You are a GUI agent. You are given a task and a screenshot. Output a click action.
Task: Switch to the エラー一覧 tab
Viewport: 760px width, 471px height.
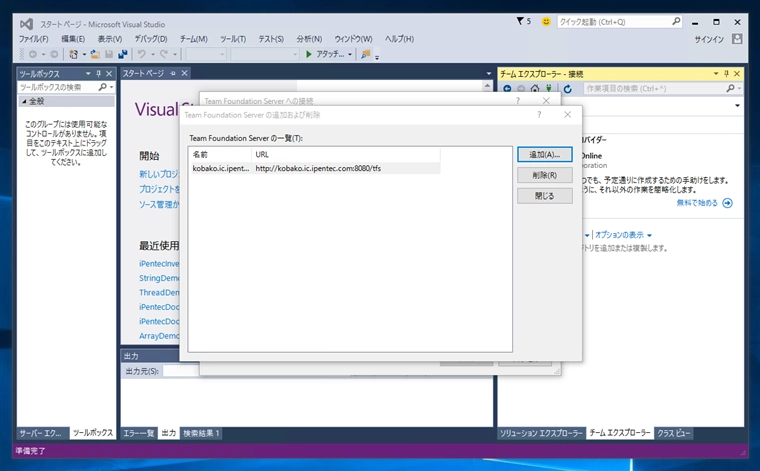click(x=139, y=433)
